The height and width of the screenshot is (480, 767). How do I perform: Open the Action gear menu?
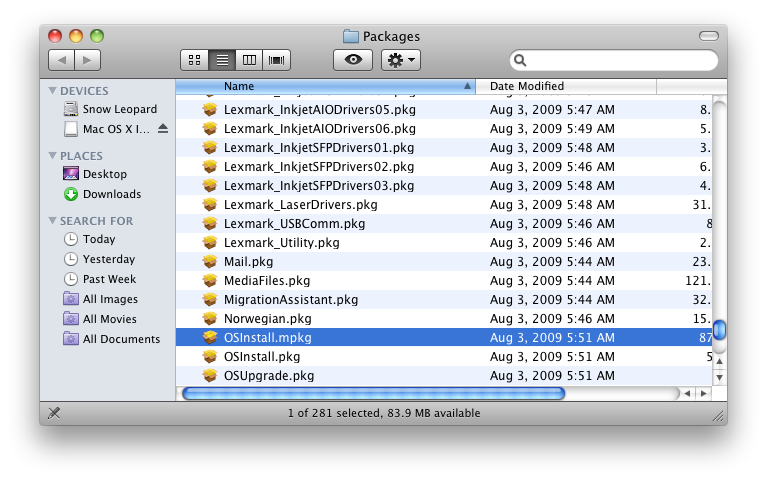click(401, 60)
